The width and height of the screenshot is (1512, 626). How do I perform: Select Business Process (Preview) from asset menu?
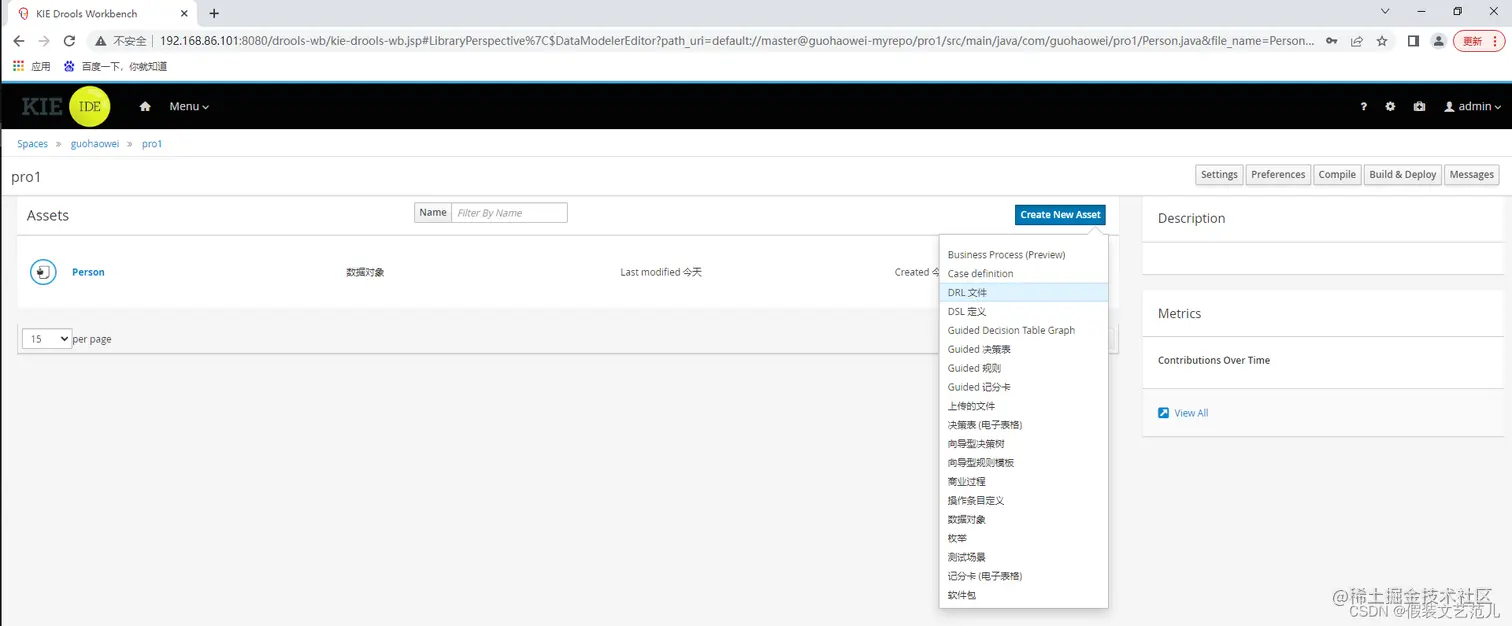[1024, 255]
